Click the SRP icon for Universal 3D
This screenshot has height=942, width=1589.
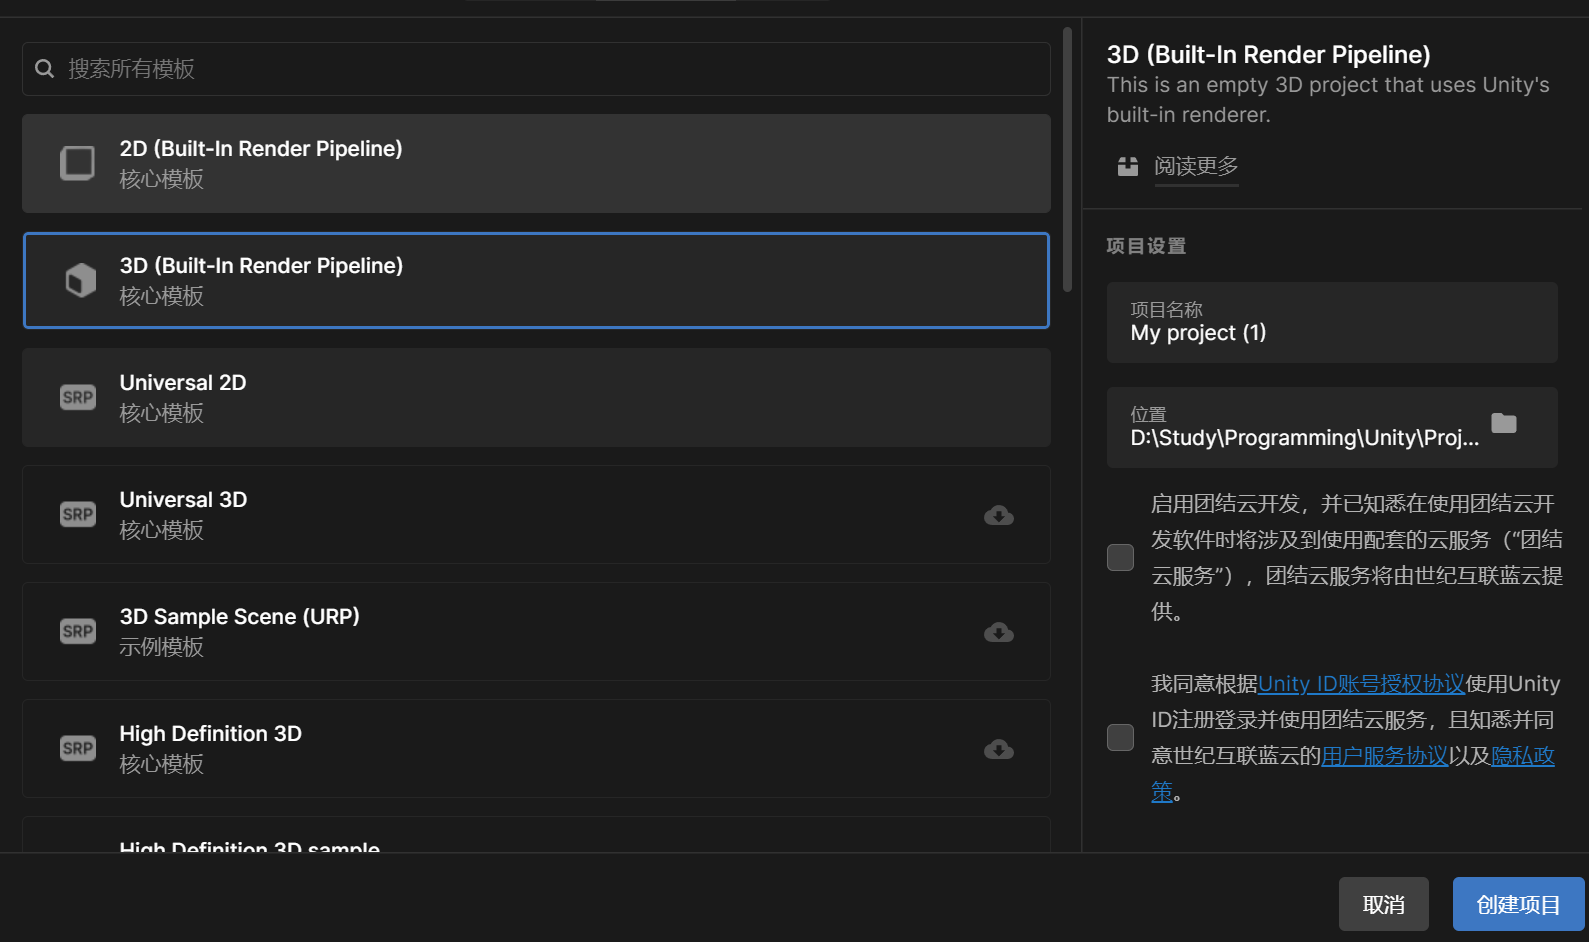[x=78, y=514]
